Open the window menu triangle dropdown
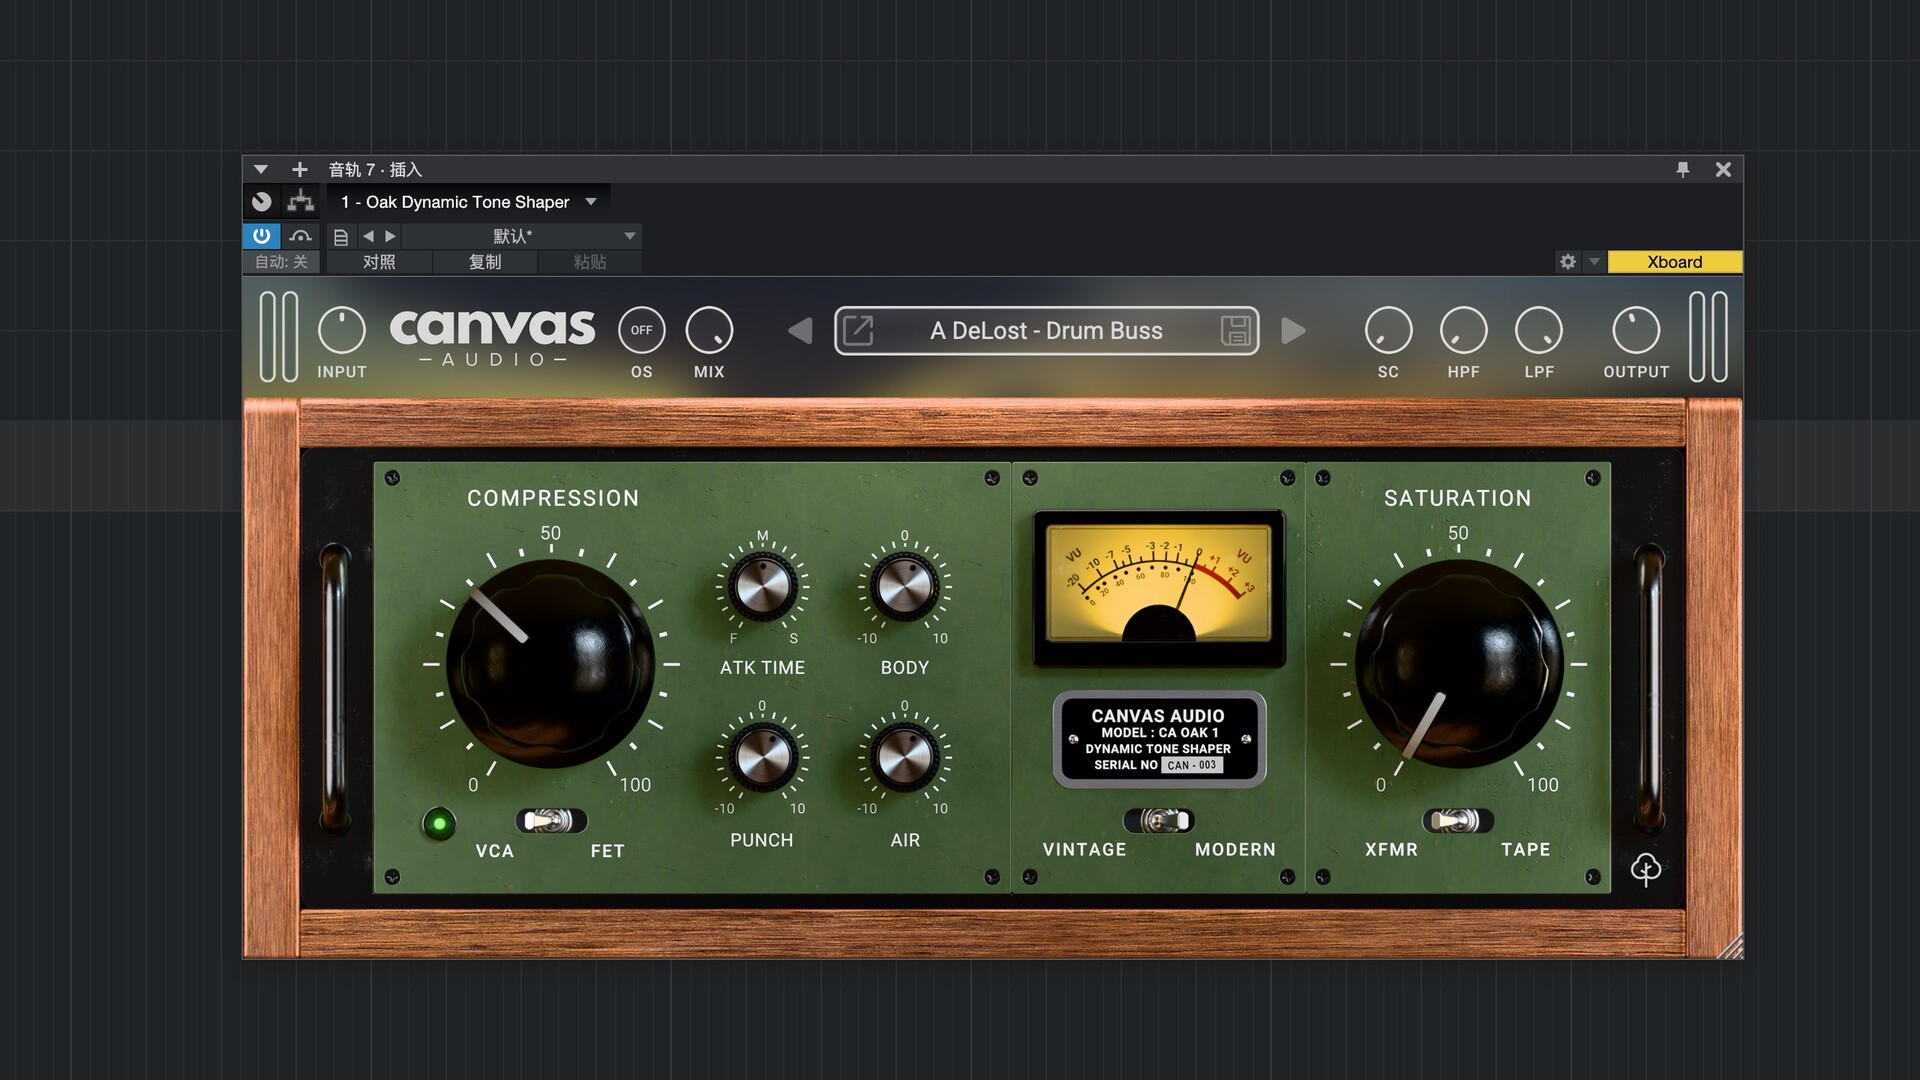Viewport: 1920px width, 1080px height. [x=261, y=170]
